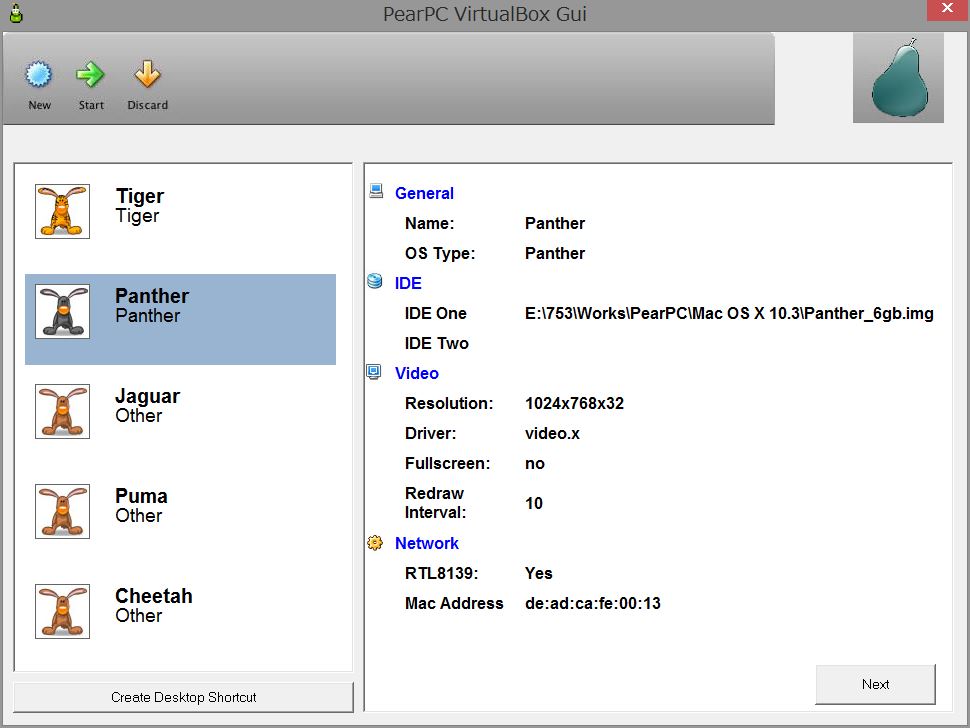Click the 1024x768x32 resolution value
Viewport: 970px width, 728px height.
575,404
